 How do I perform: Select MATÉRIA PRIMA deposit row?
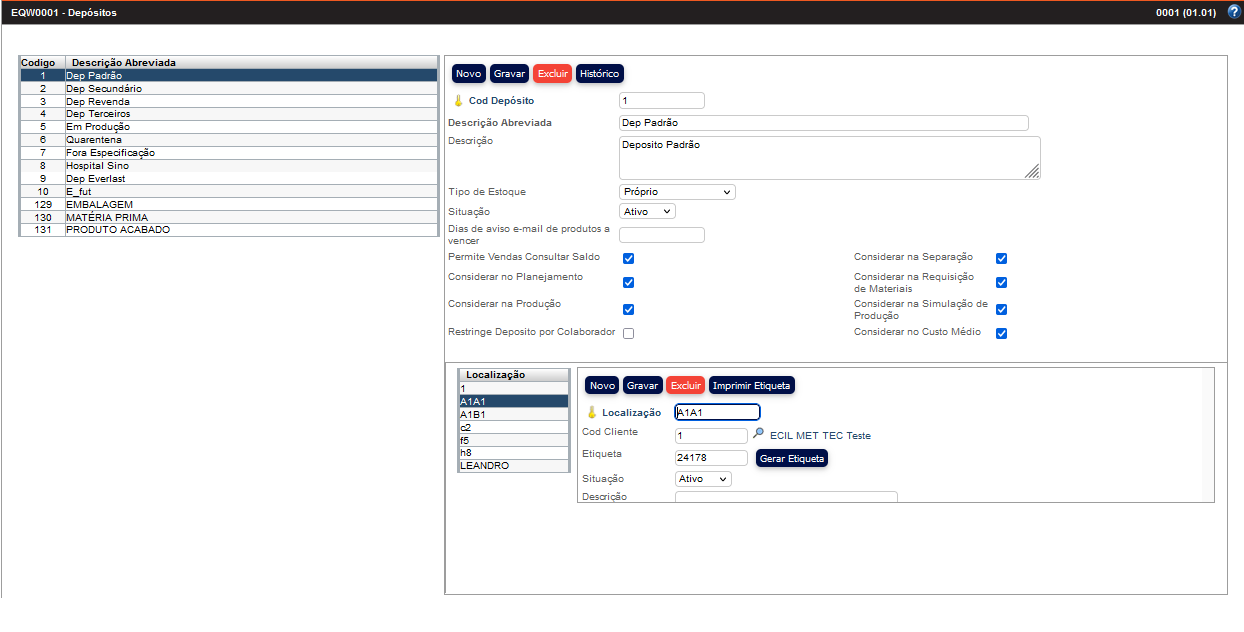tap(107, 217)
